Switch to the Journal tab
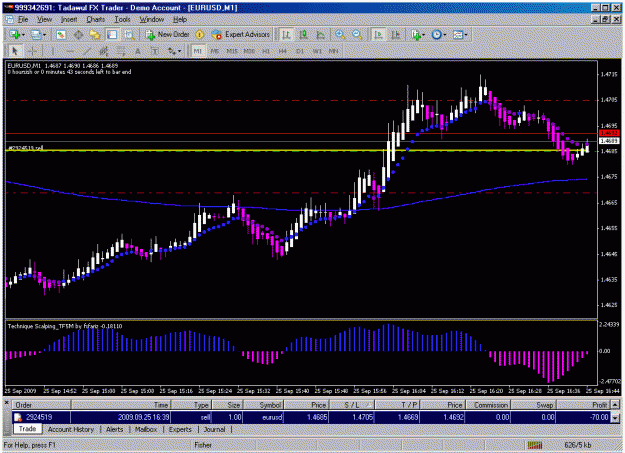 (214, 429)
